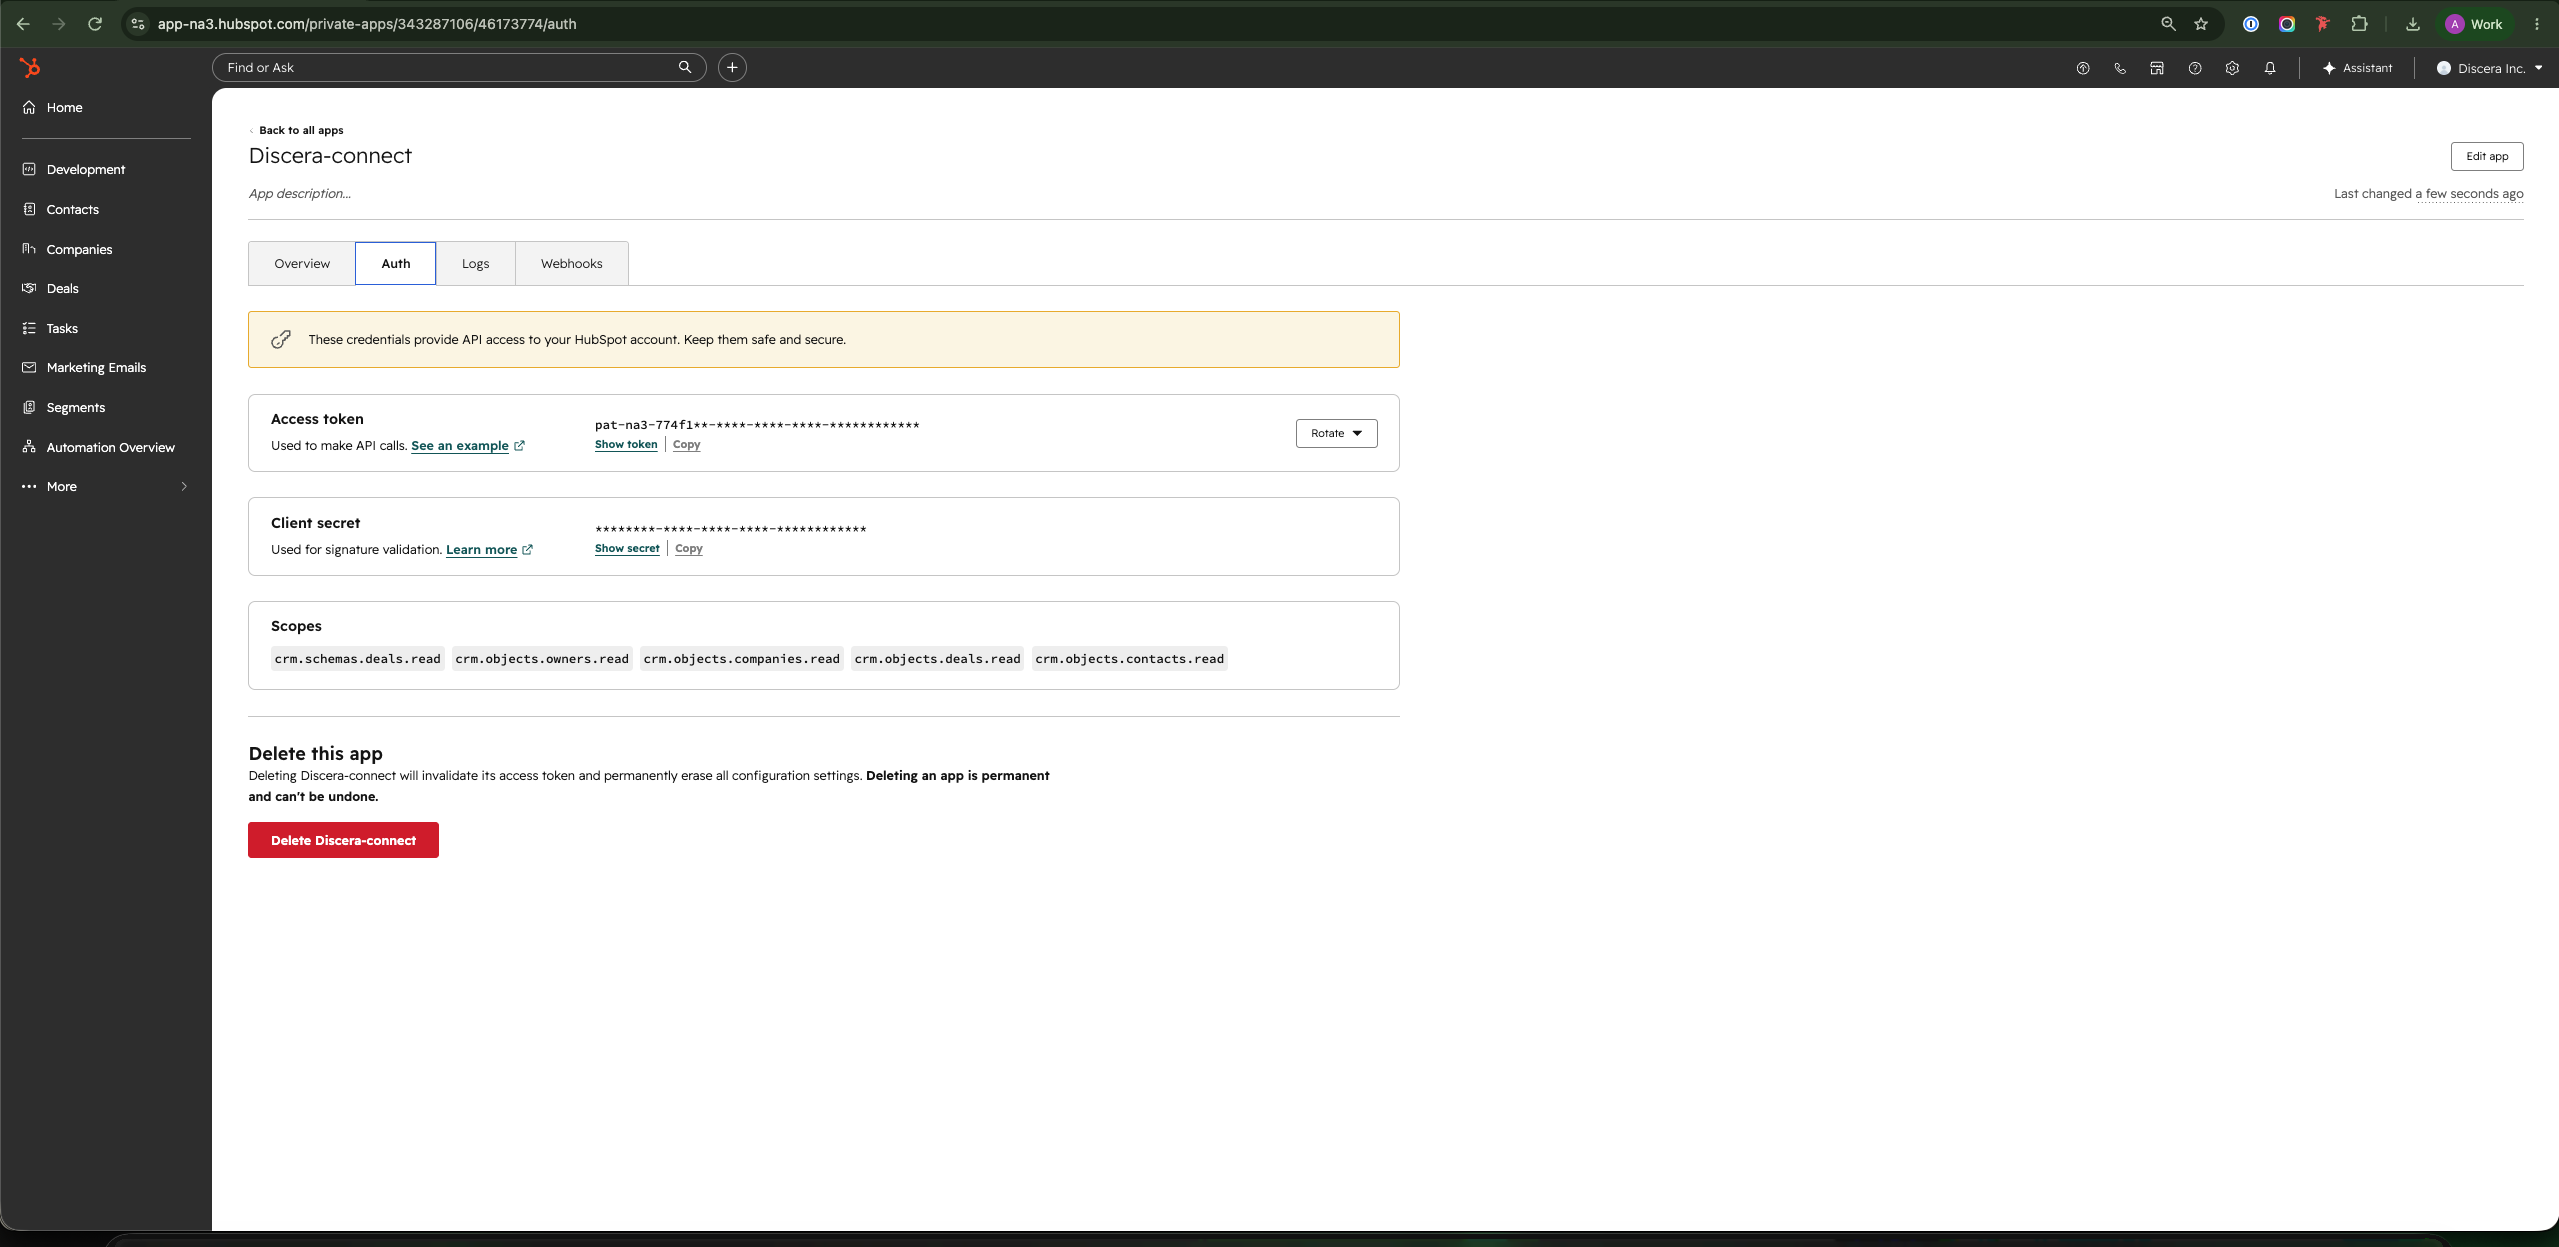
Task: Open the browser three-dot menu
Action: [x=2537, y=24]
